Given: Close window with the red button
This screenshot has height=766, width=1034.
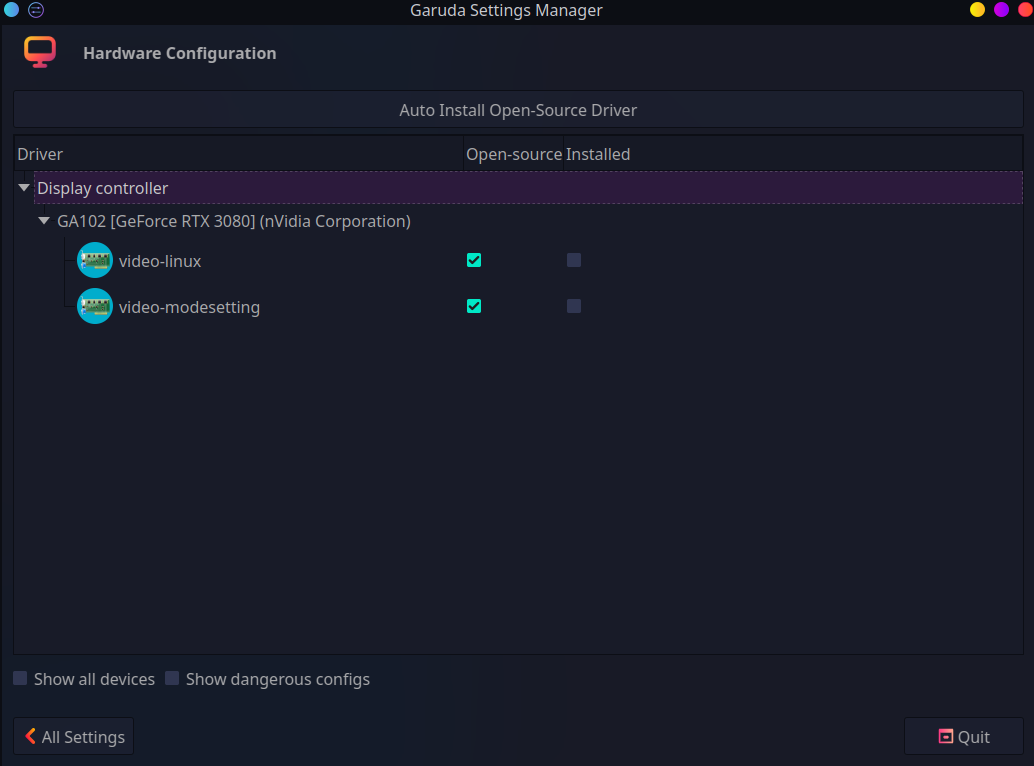Looking at the screenshot, I should (1025, 10).
